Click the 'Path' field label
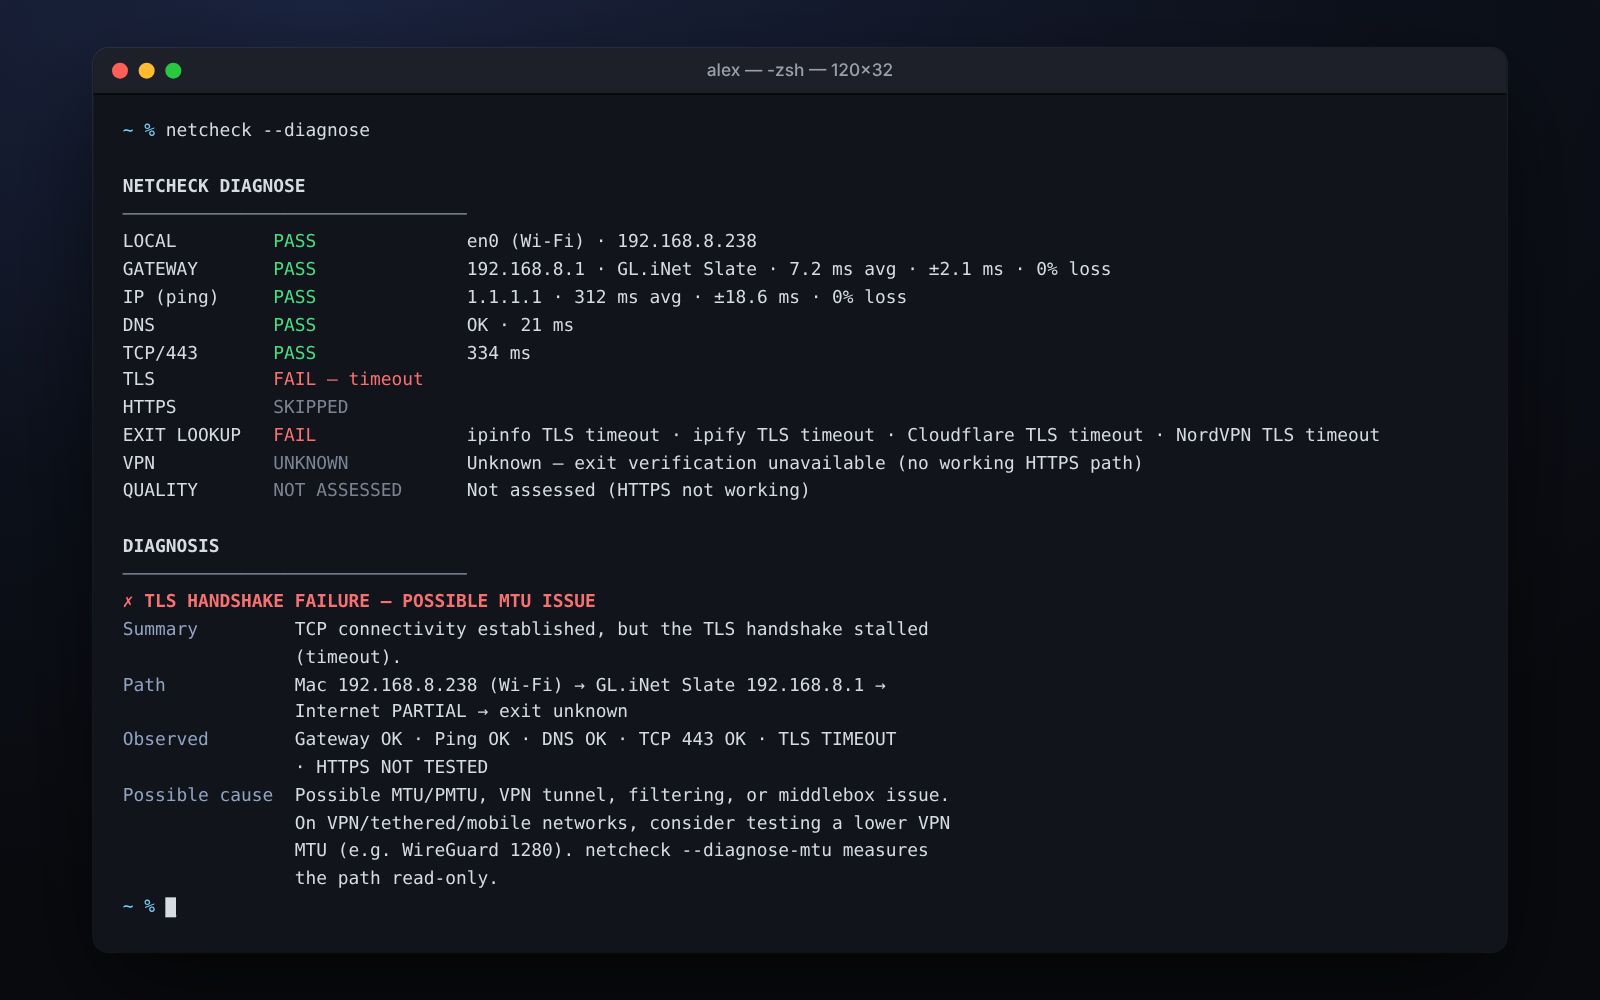This screenshot has width=1600, height=1000. pos(144,685)
